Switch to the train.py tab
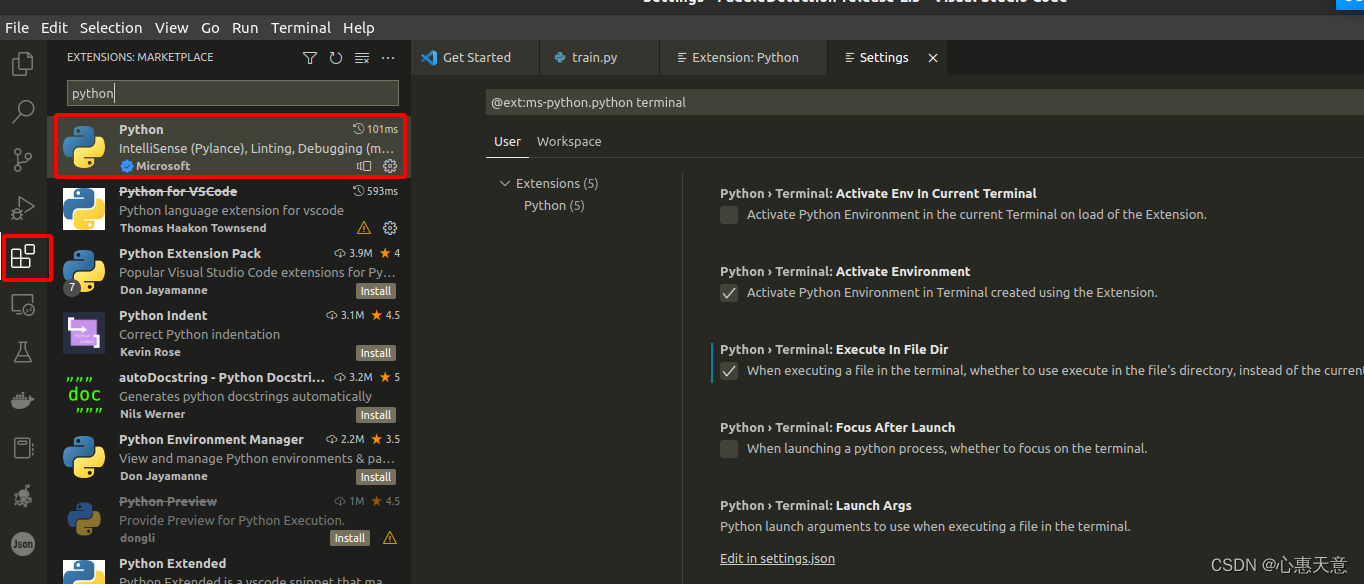1364x584 pixels. coord(600,58)
